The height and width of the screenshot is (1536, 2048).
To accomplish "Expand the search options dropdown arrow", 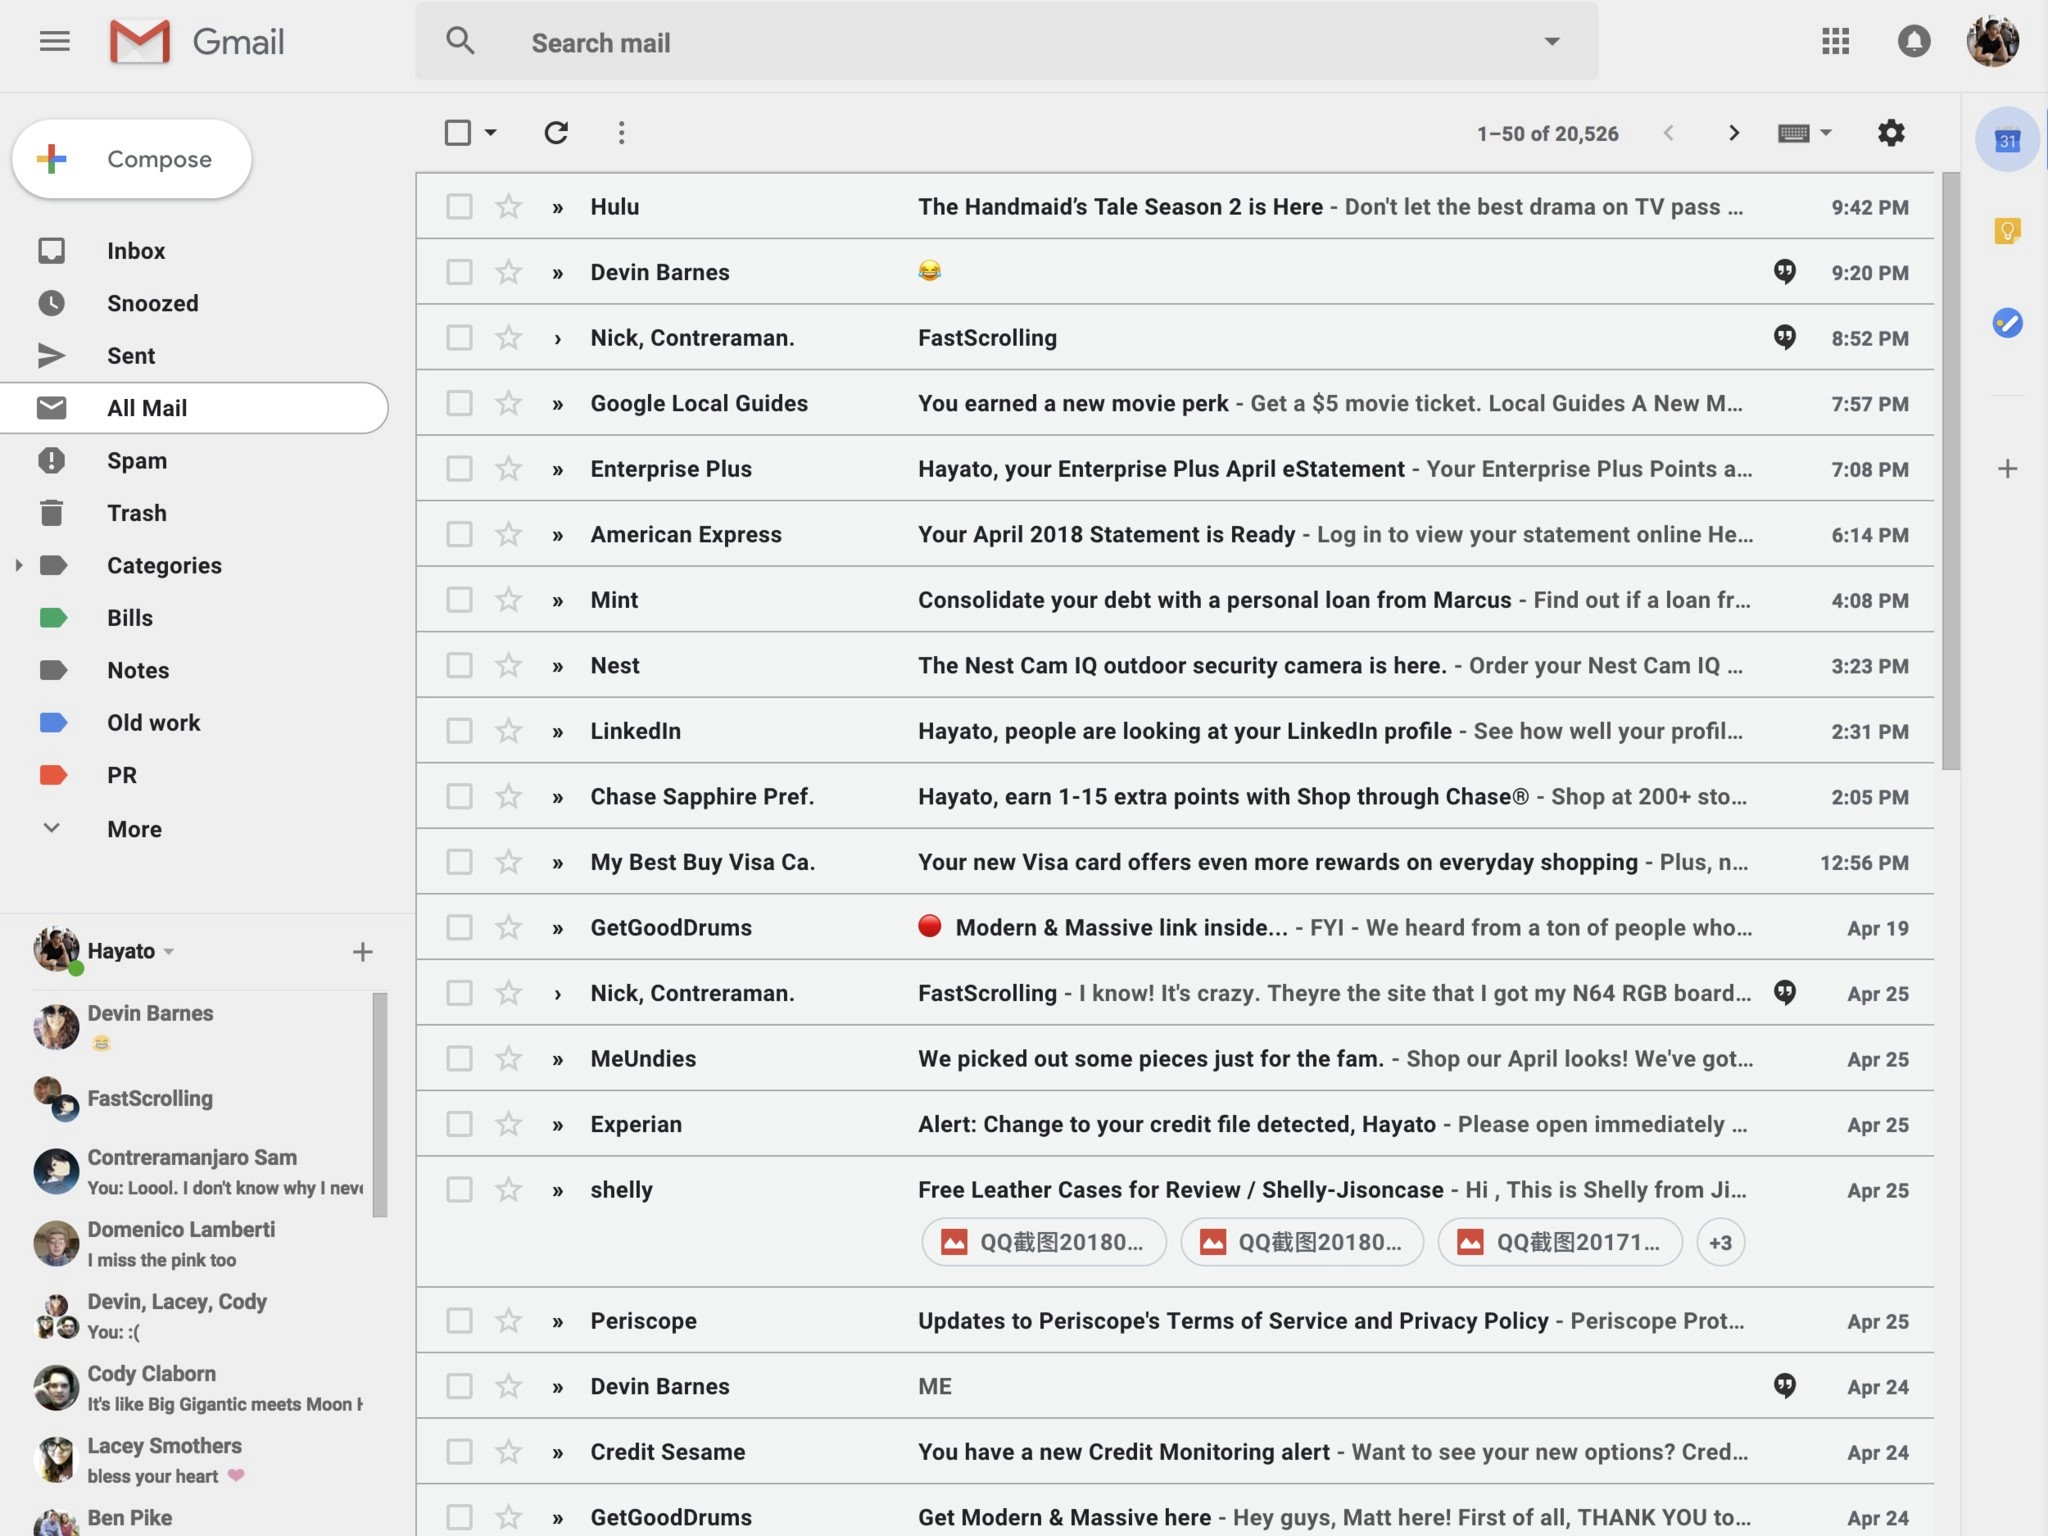I will pyautogui.click(x=1551, y=41).
